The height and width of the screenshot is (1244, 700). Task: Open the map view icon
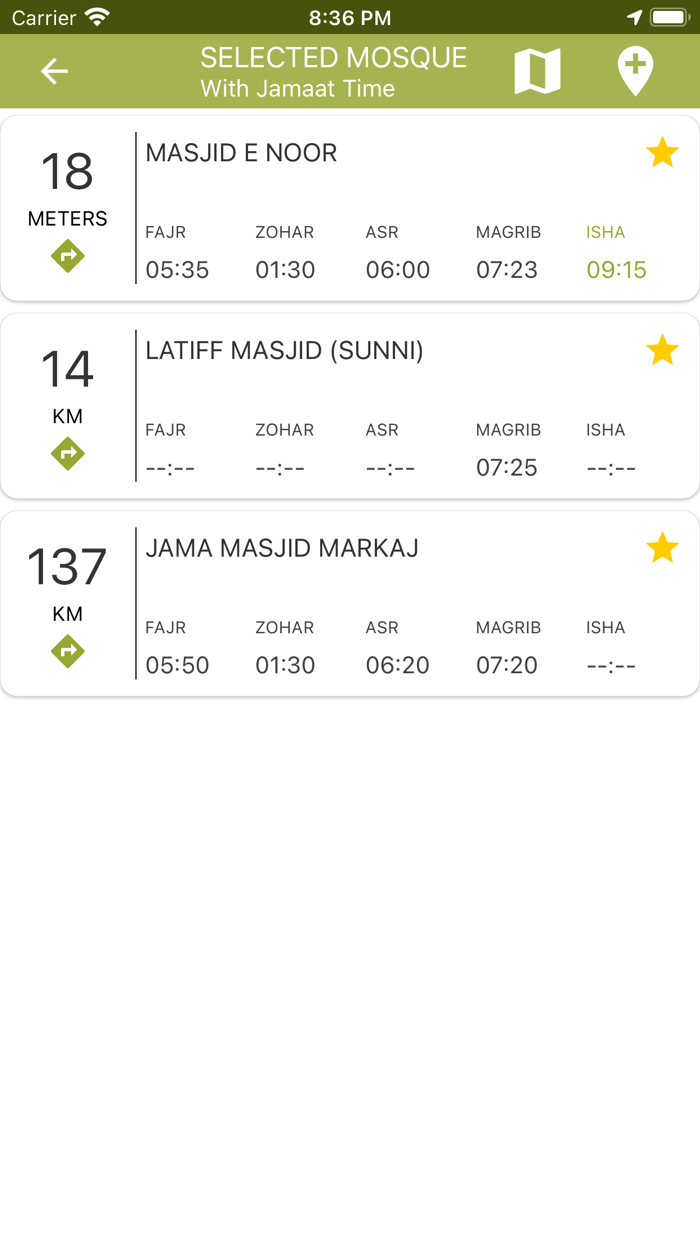tap(537, 71)
